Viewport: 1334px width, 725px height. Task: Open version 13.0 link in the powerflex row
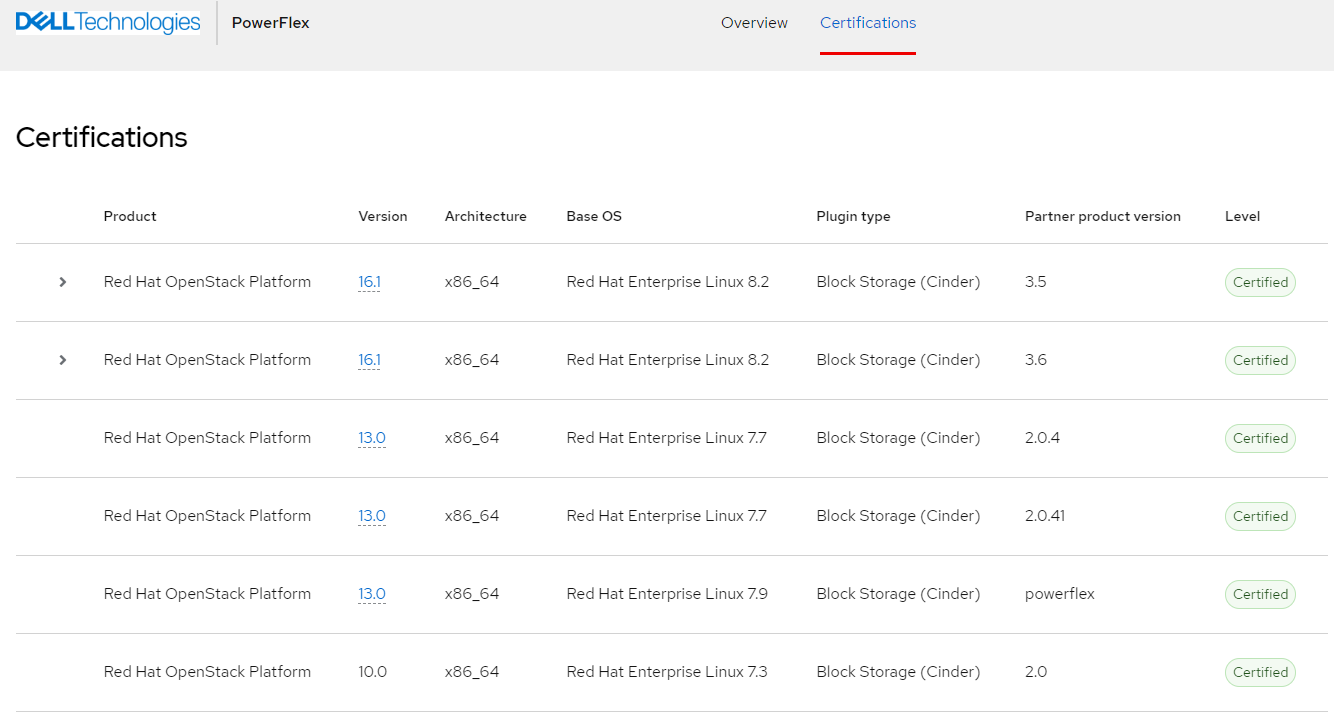click(x=371, y=594)
